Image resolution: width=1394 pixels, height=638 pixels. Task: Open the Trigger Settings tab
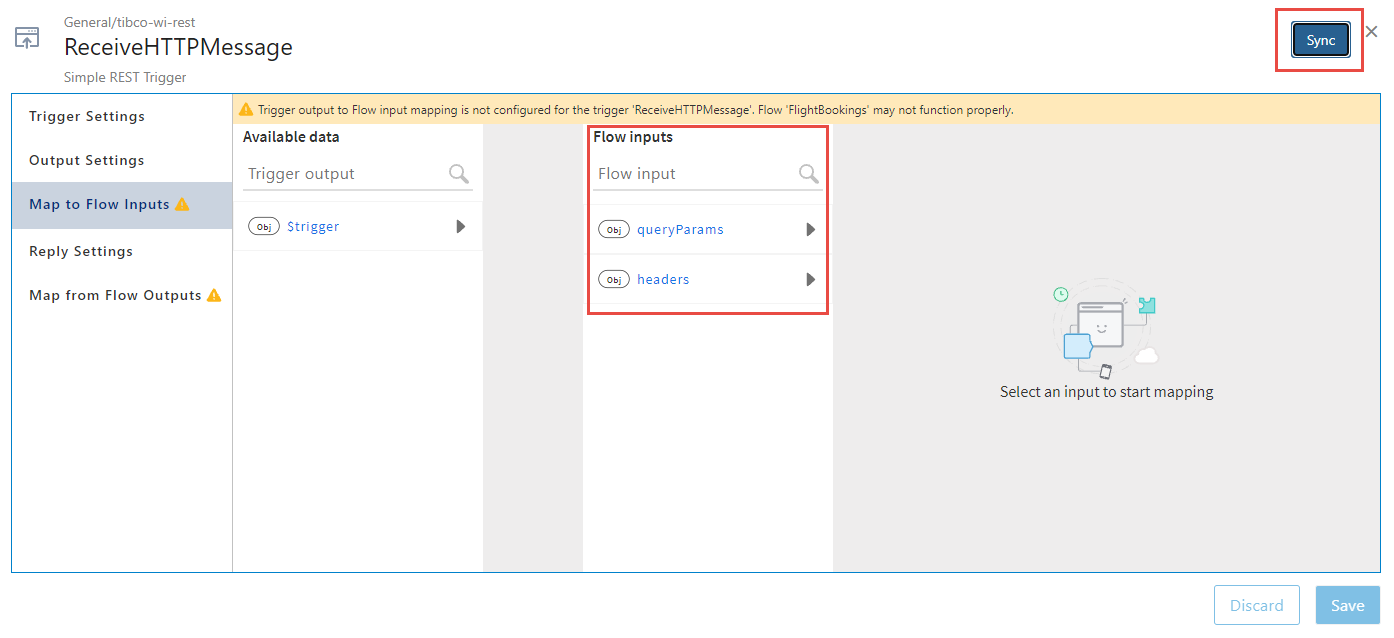pos(87,116)
